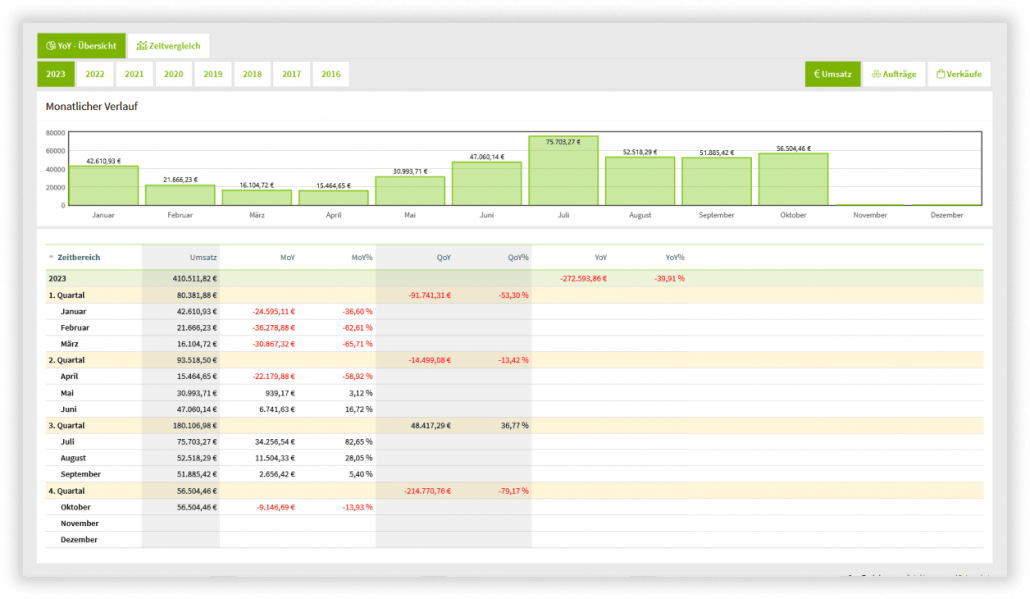Image resolution: width=1030 pixels, height=599 pixels.
Task: Select year 2016
Action: (x=332, y=74)
